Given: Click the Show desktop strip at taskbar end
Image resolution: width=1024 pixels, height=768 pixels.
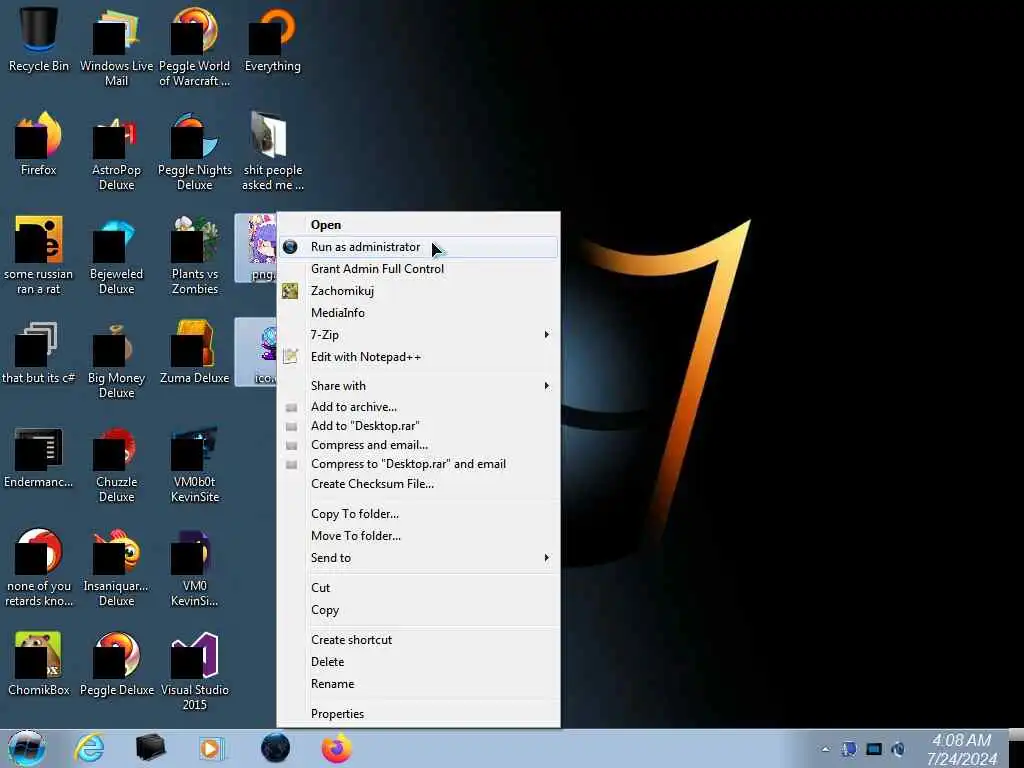Looking at the screenshot, I should (1016, 748).
